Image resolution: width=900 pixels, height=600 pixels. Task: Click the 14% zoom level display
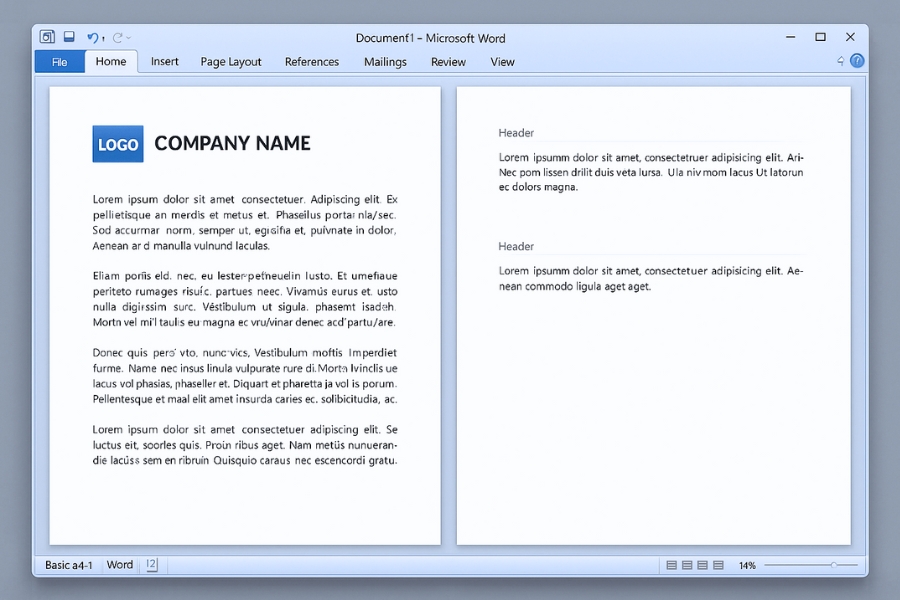pyautogui.click(x=746, y=565)
